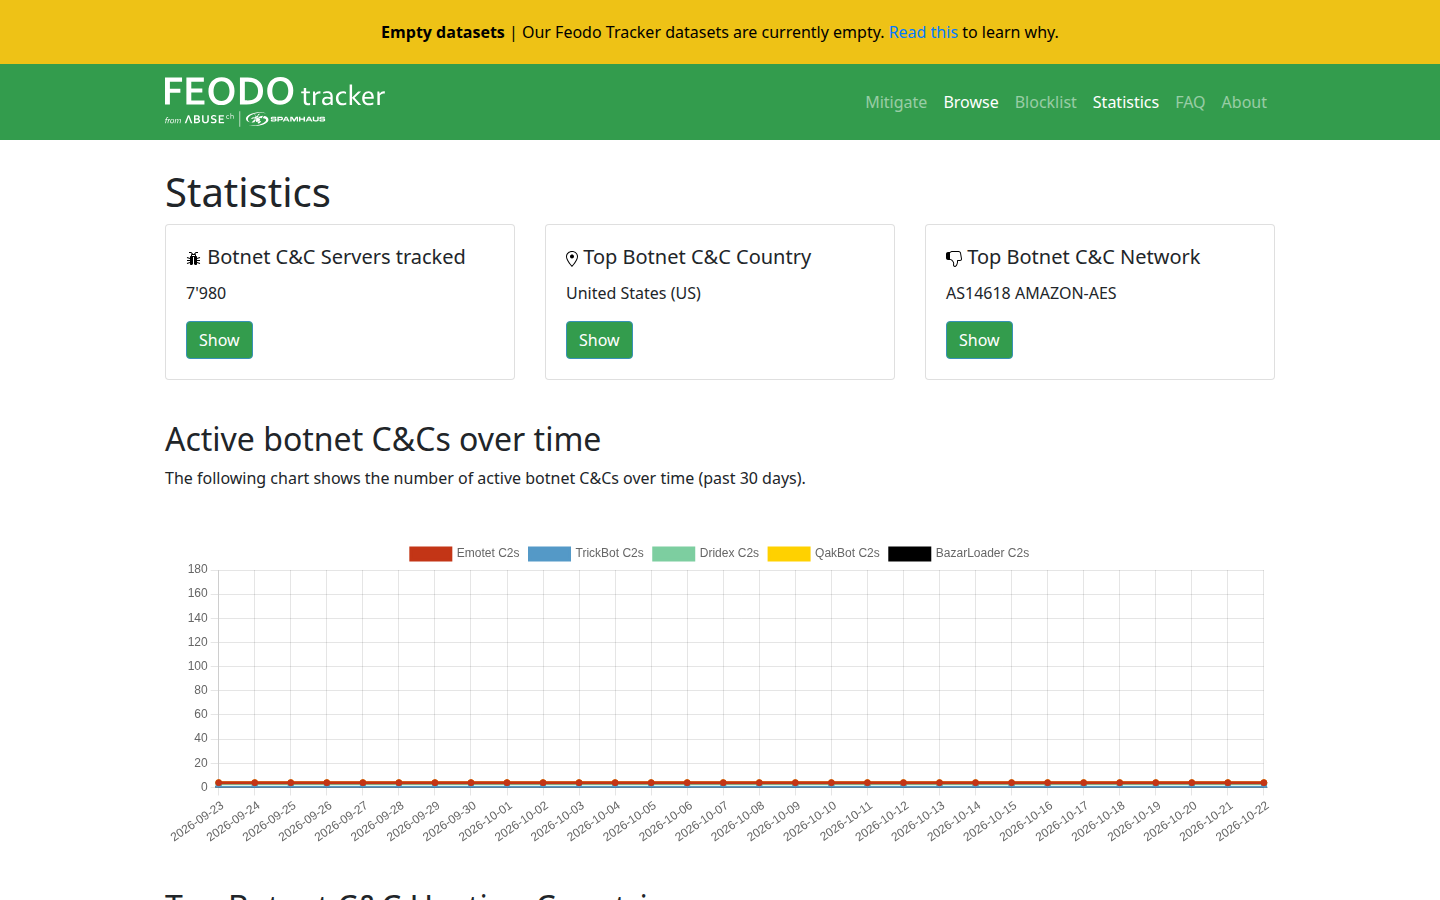Screen dimensions: 1440x900
Task: Click the 'Botnet C&C Servers tracked' card title
Action: point(336,257)
